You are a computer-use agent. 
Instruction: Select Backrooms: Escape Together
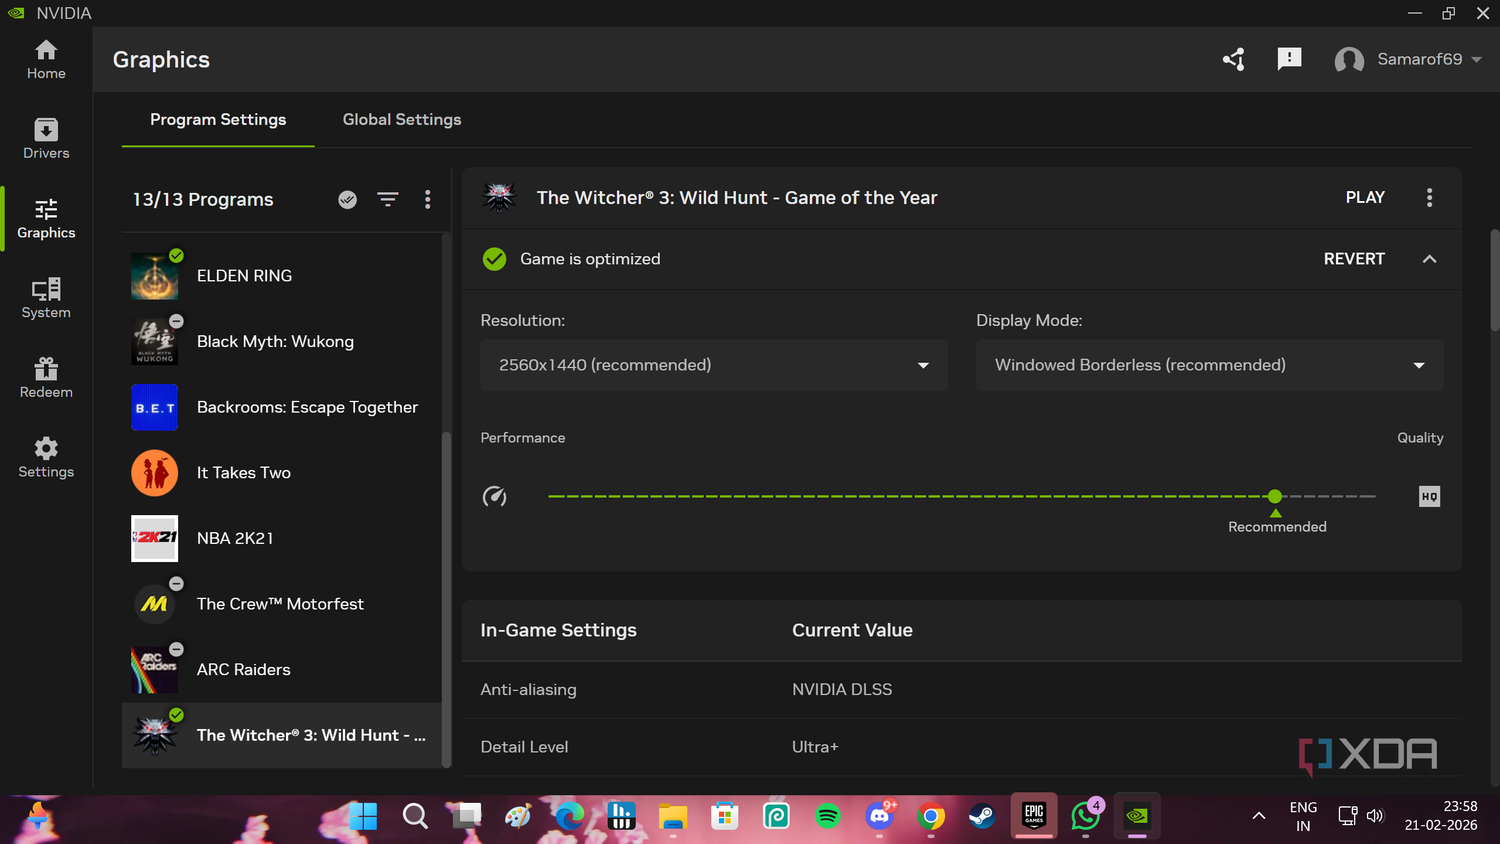pyautogui.click(x=282, y=407)
